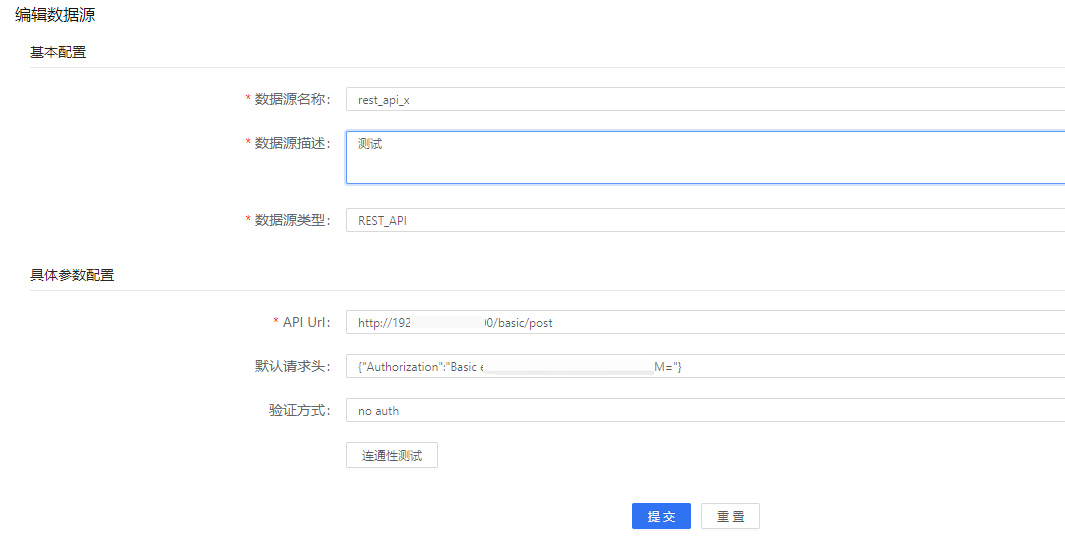The image size is (1065, 542).
Task: Click the 数据源类型 label text
Action: coord(291,220)
